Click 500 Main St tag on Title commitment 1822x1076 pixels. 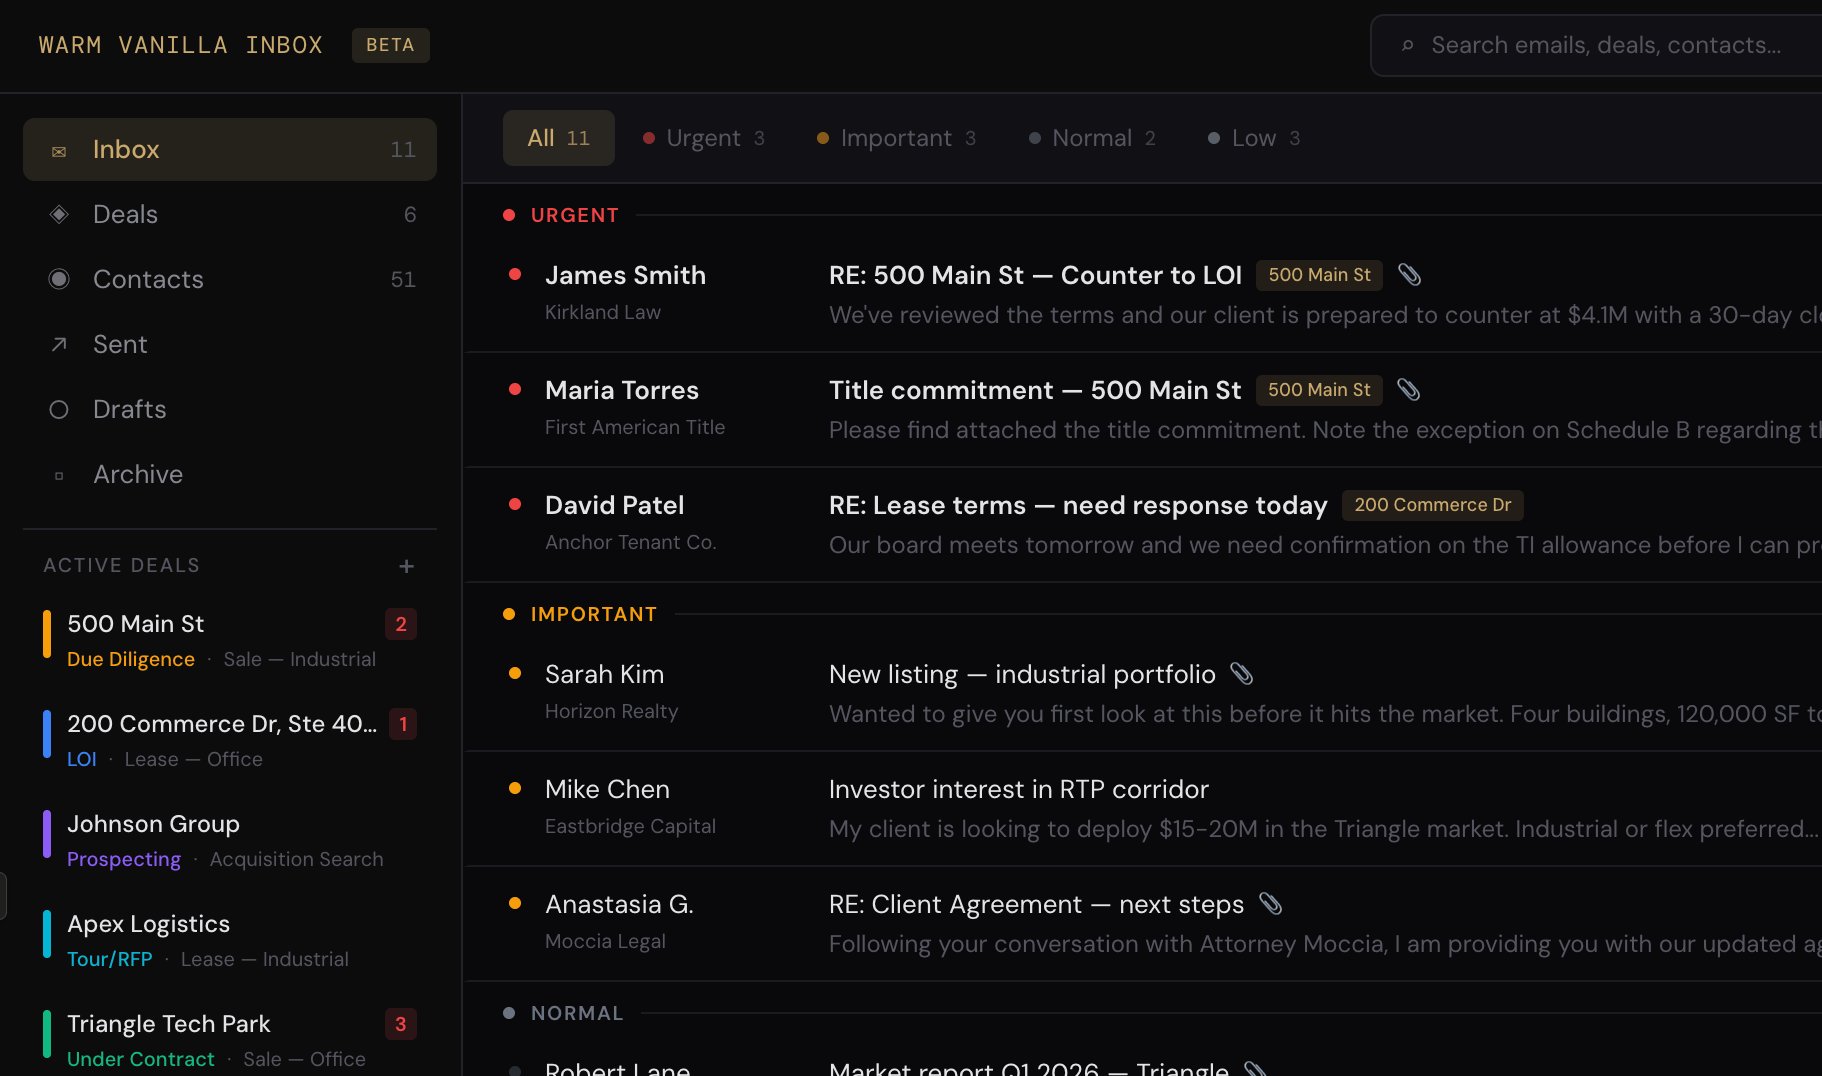(x=1319, y=390)
